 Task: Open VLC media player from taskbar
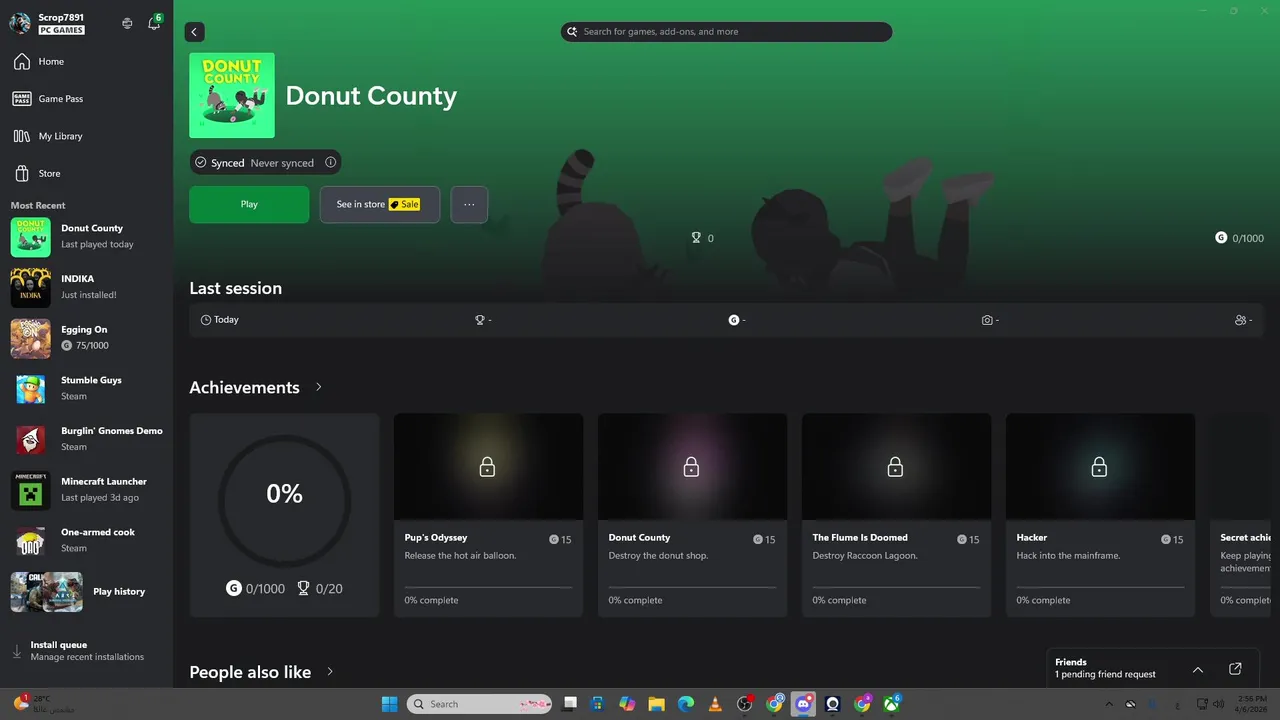[x=715, y=704]
